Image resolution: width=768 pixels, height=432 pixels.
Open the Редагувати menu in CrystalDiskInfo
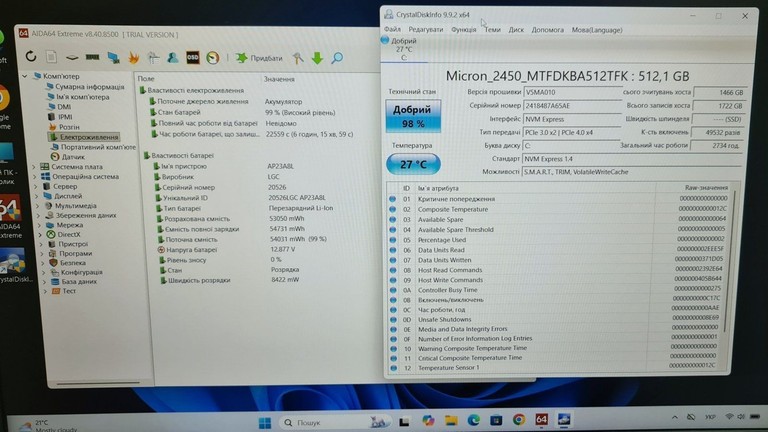(x=426, y=29)
